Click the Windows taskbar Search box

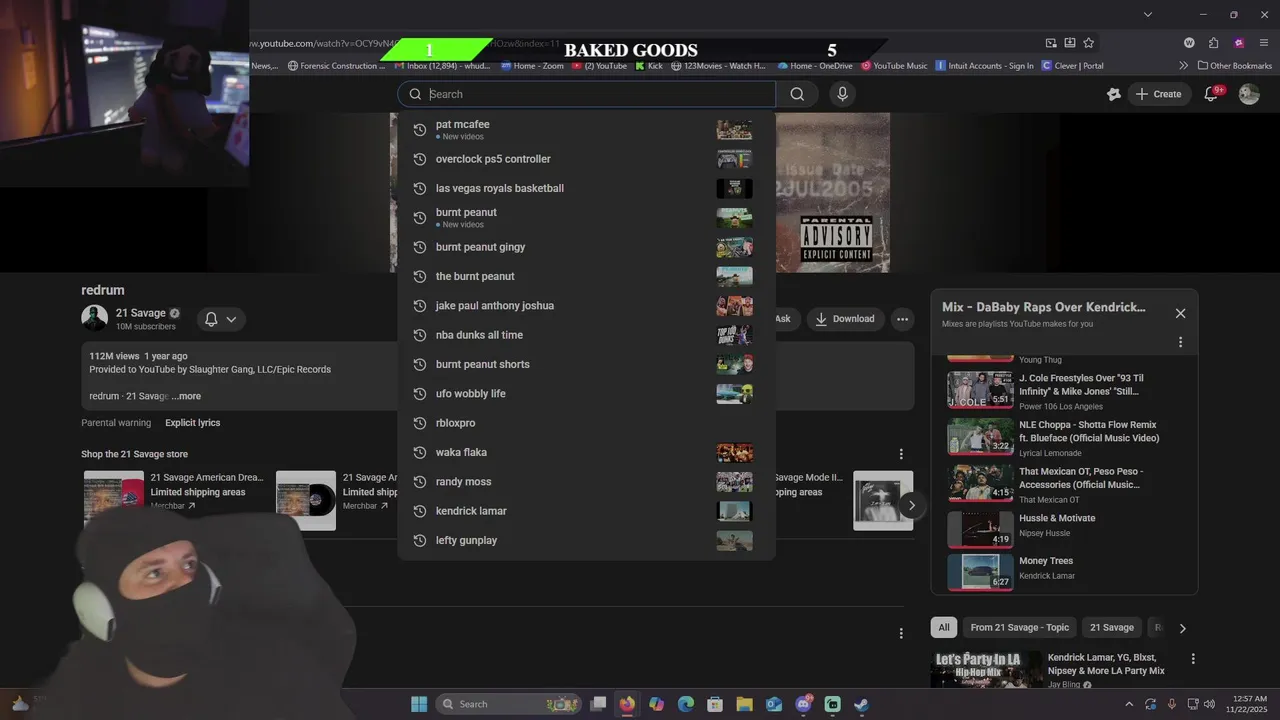pyautogui.click(x=508, y=704)
